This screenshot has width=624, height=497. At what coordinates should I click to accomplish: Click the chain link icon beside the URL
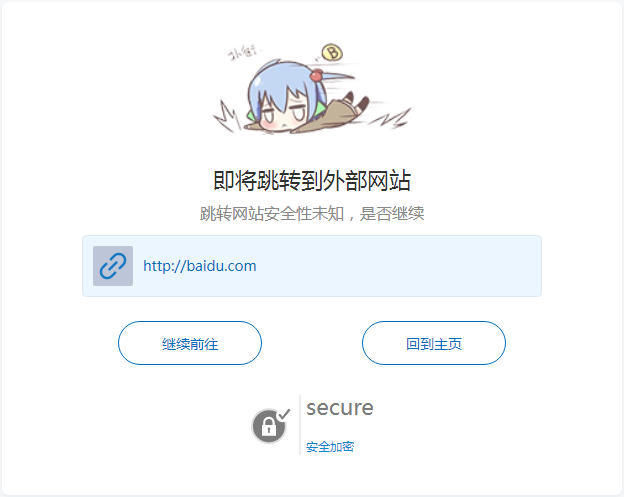point(113,266)
